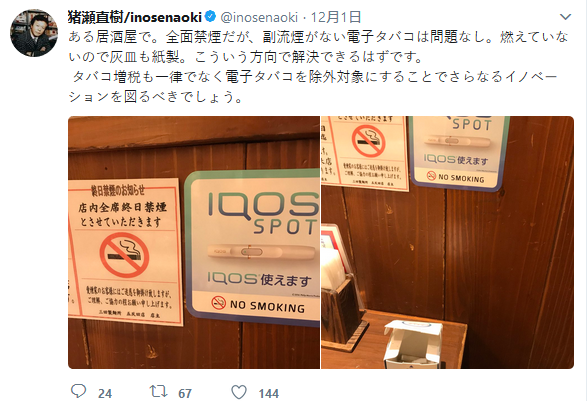Like the tweet with the heart icon
This screenshot has height=401, width=587.
click(x=238, y=392)
